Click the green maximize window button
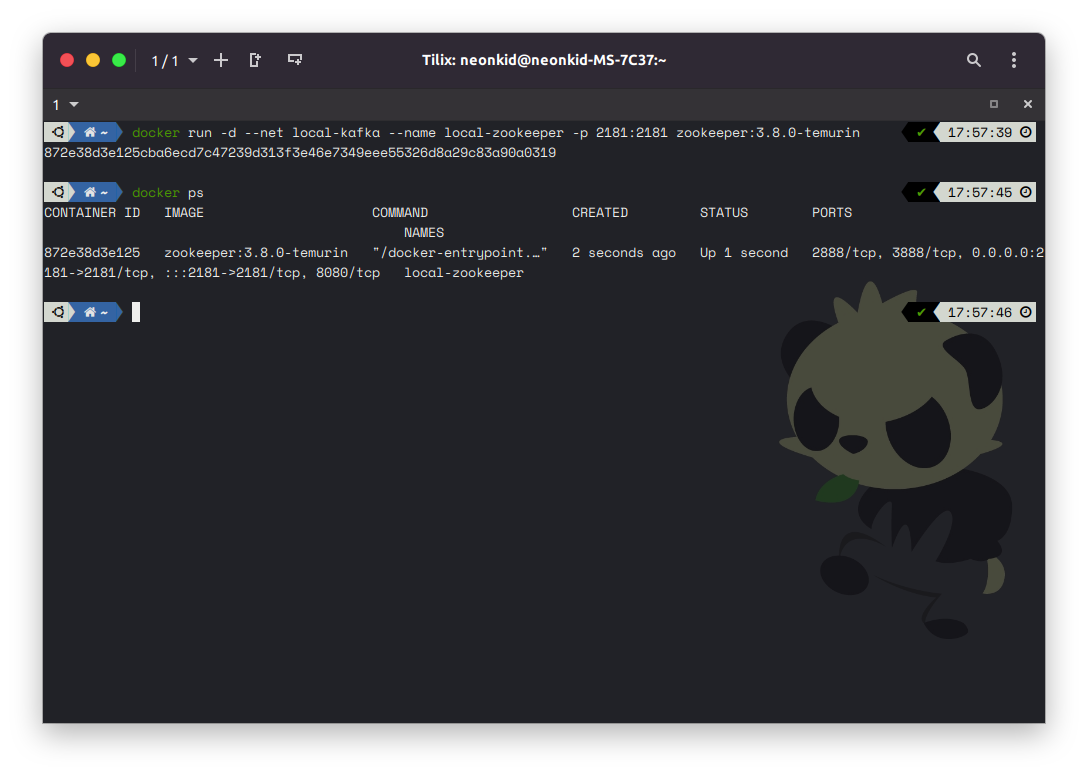This screenshot has width=1088, height=776. point(119,60)
